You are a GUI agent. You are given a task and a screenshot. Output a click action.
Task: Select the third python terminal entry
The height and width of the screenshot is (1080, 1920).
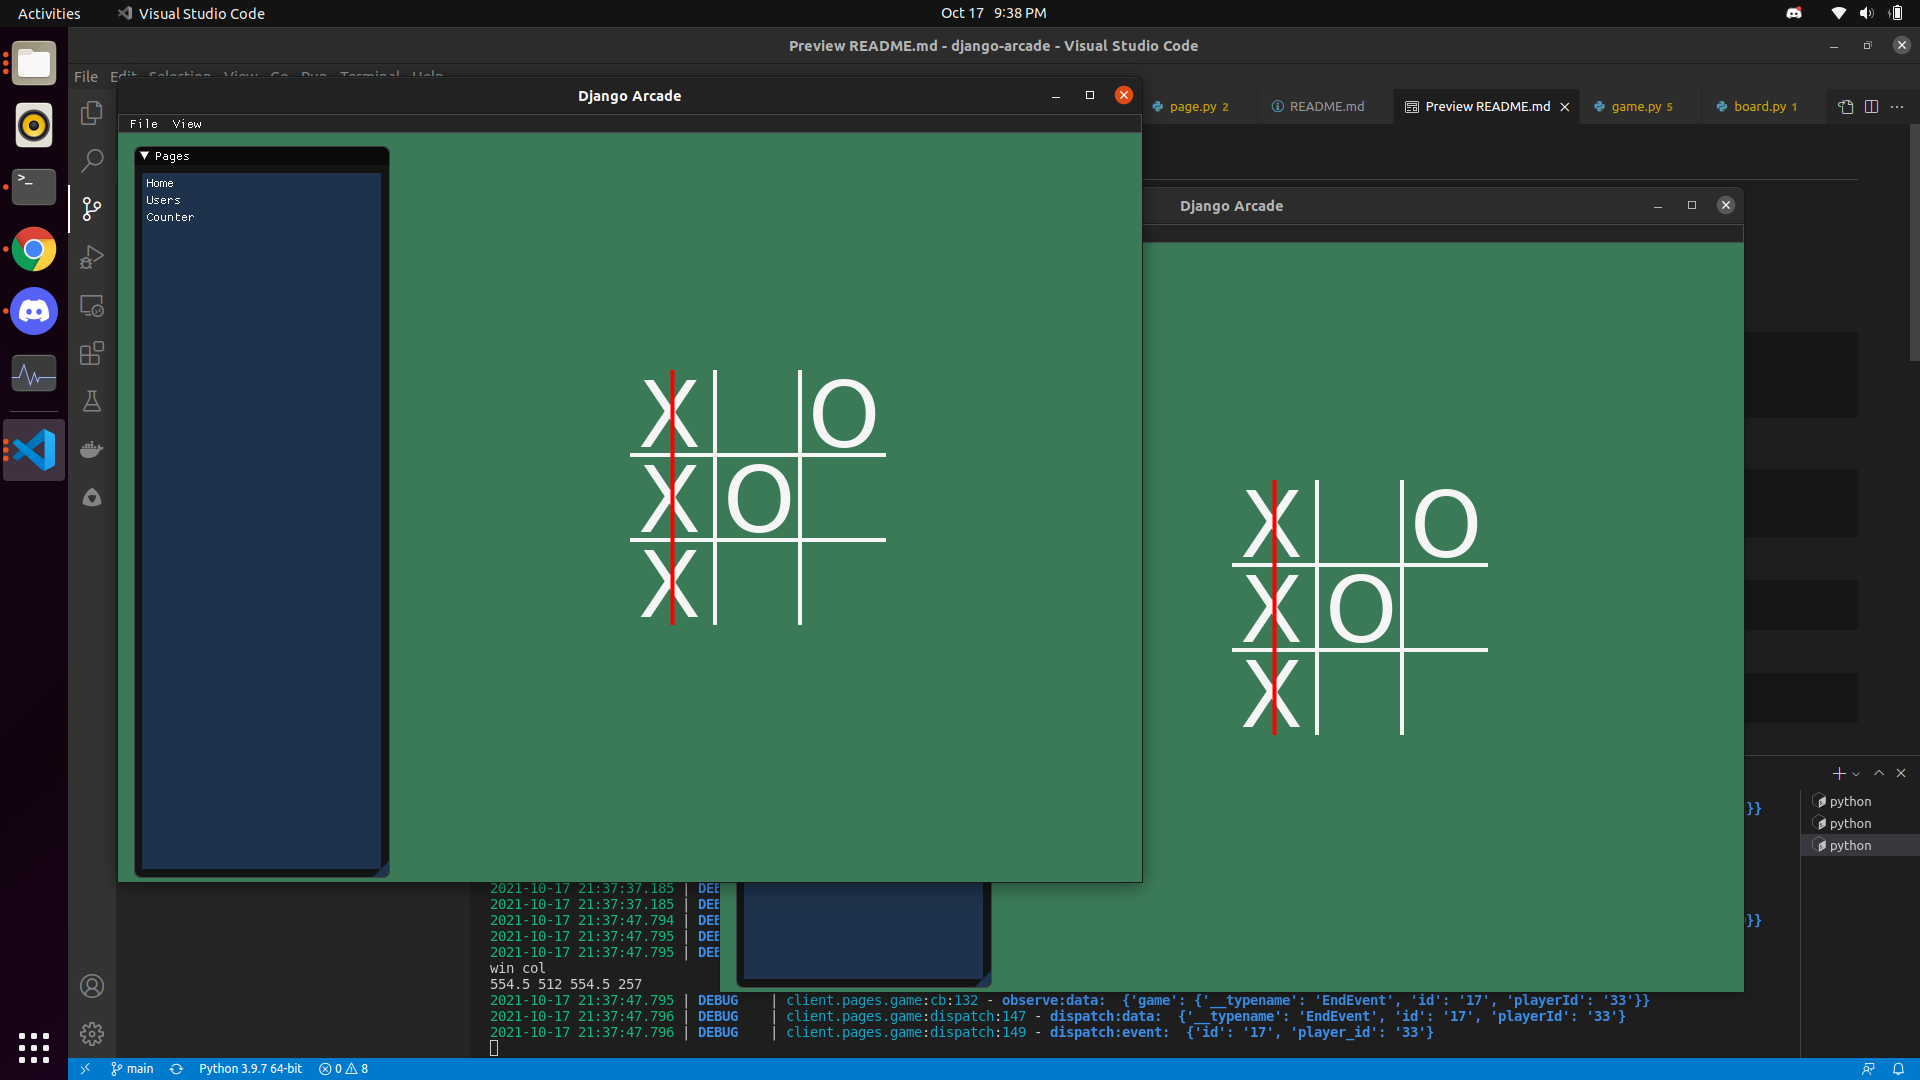1860,845
